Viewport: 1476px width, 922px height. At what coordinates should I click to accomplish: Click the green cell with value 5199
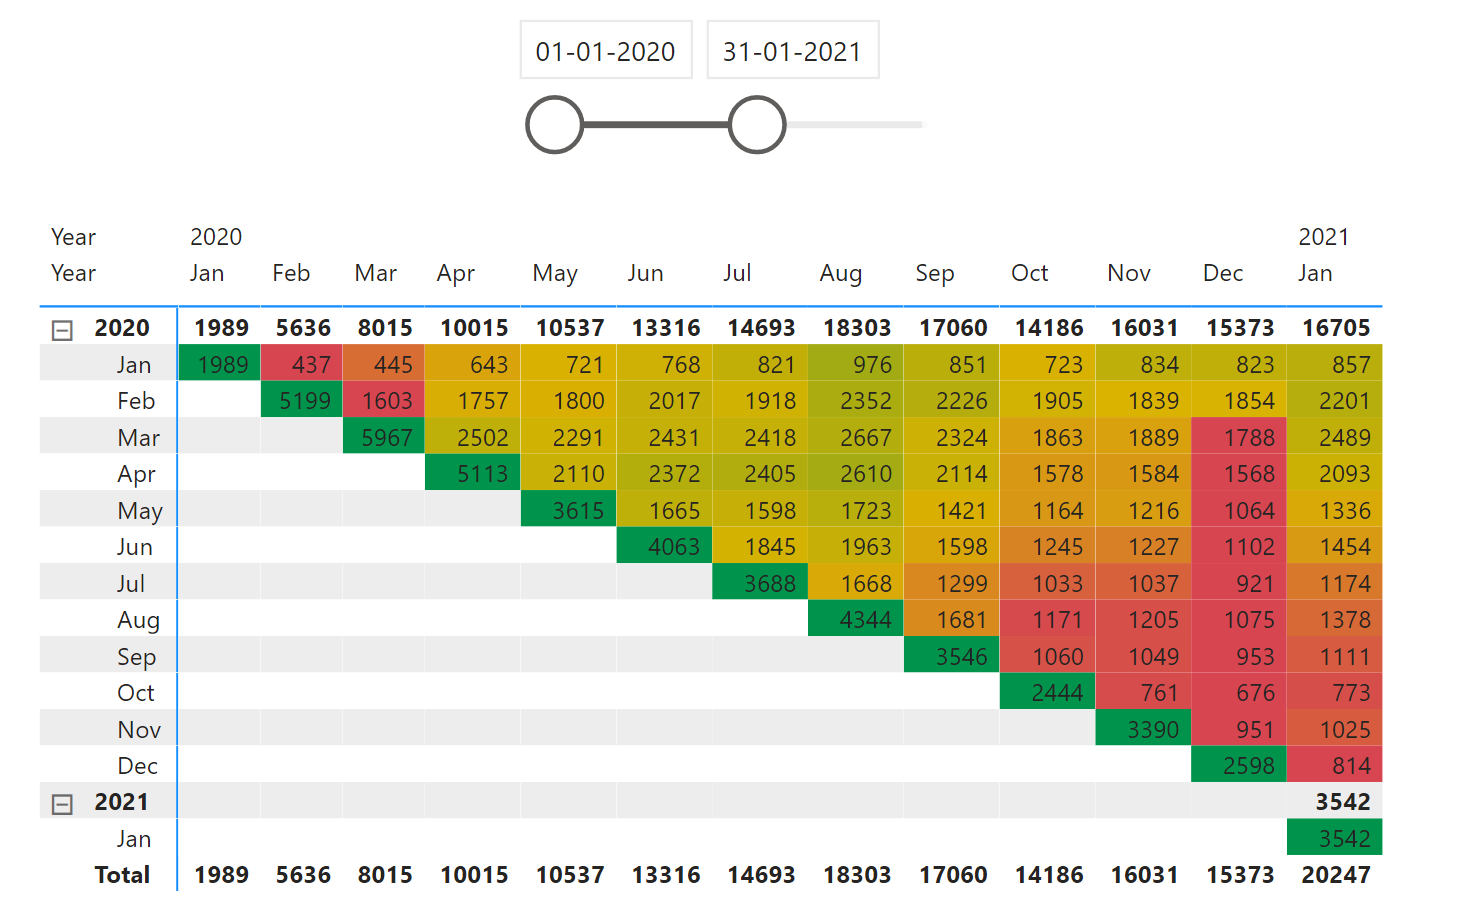(302, 401)
